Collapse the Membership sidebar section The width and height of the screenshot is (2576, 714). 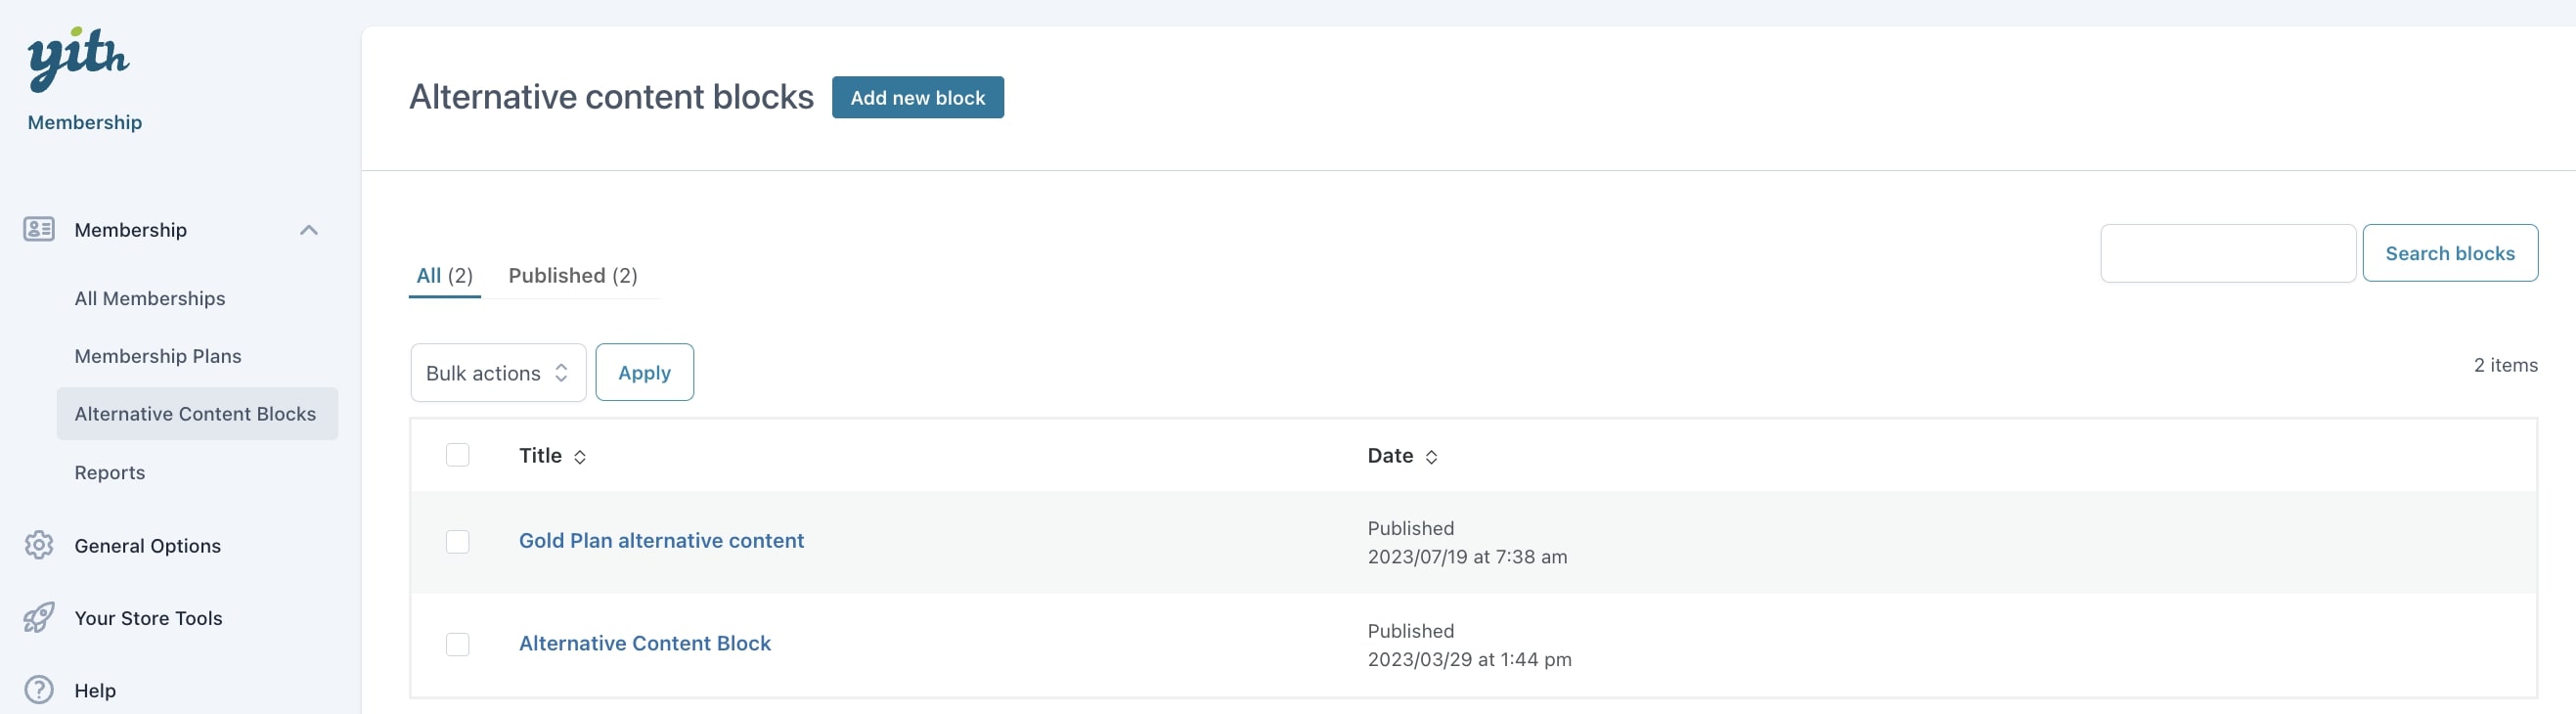[309, 230]
